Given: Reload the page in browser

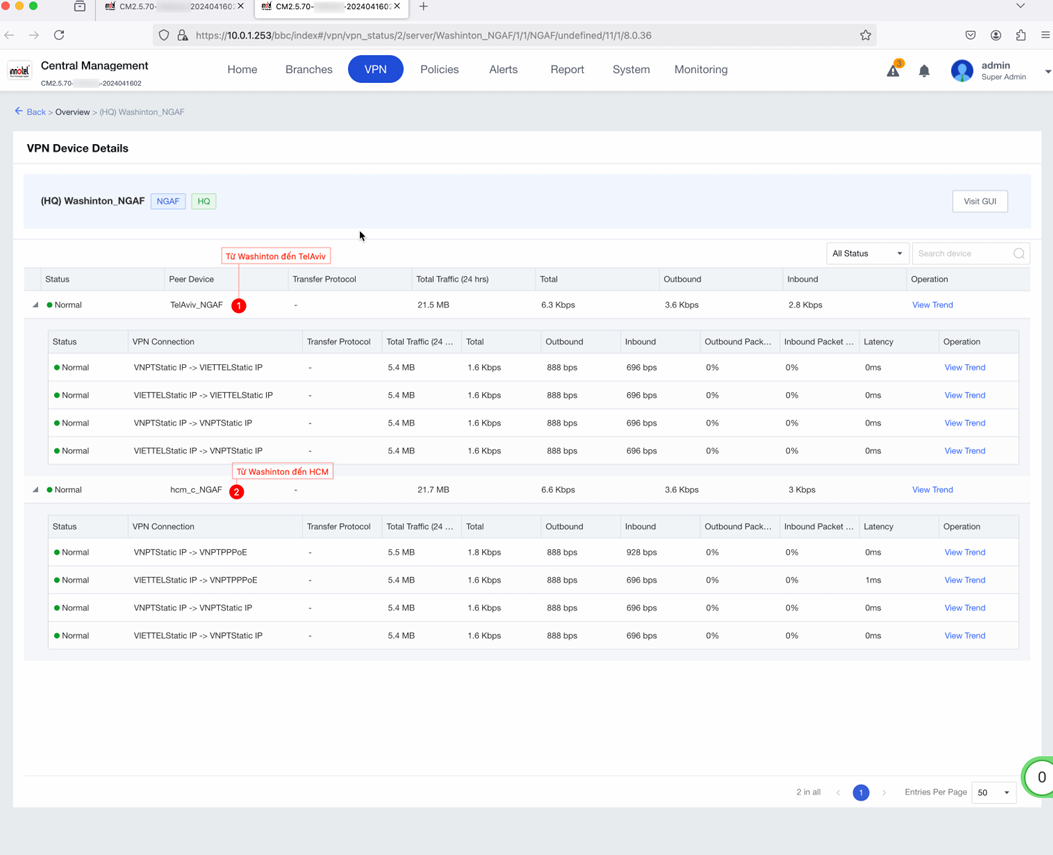Looking at the screenshot, I should pyautogui.click(x=59, y=35).
